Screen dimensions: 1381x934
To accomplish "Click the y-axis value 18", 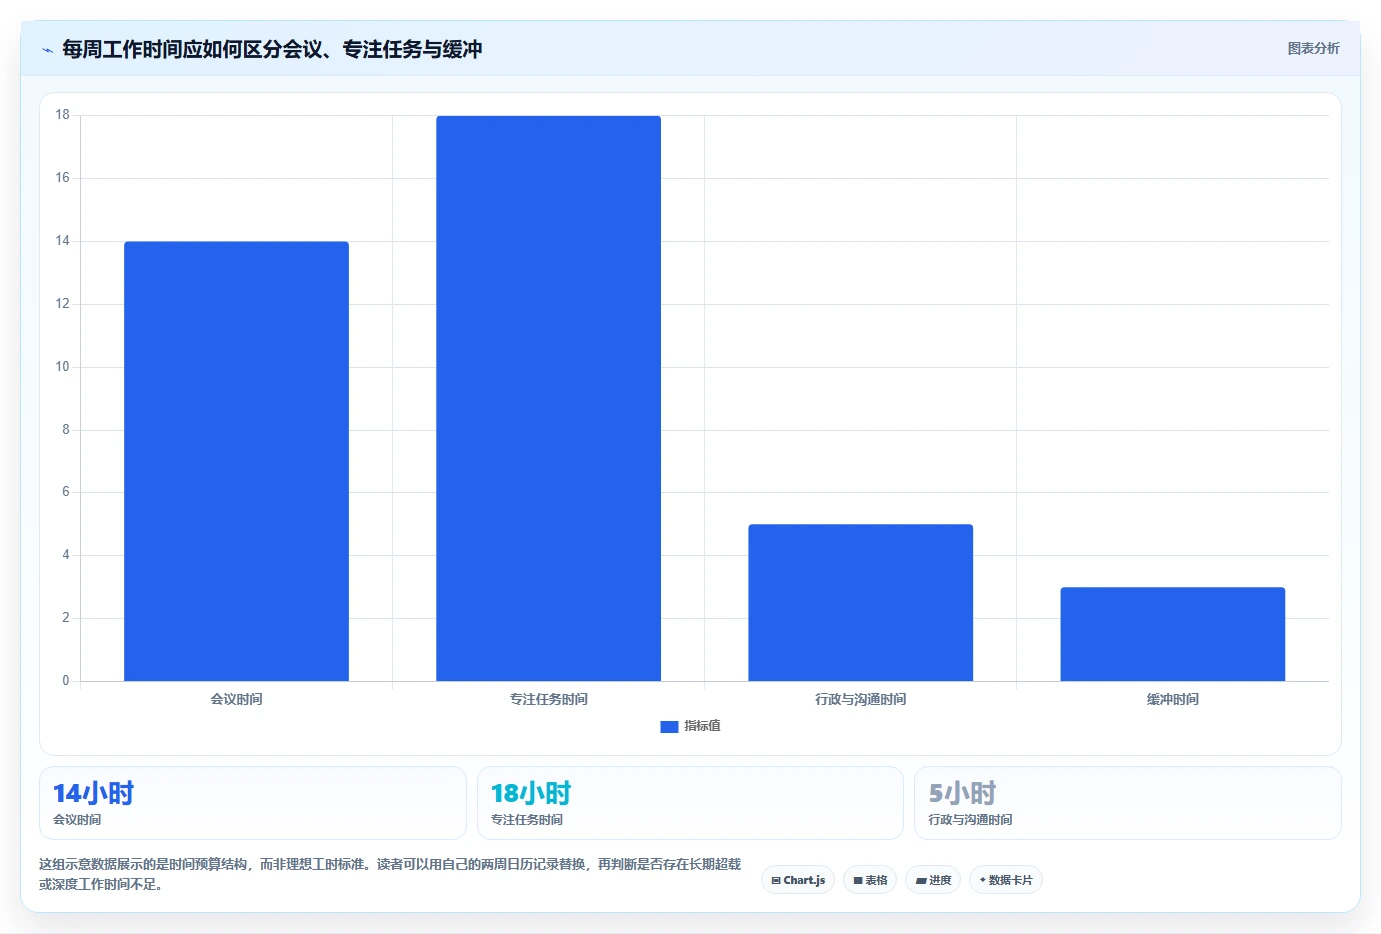I will point(63,115).
